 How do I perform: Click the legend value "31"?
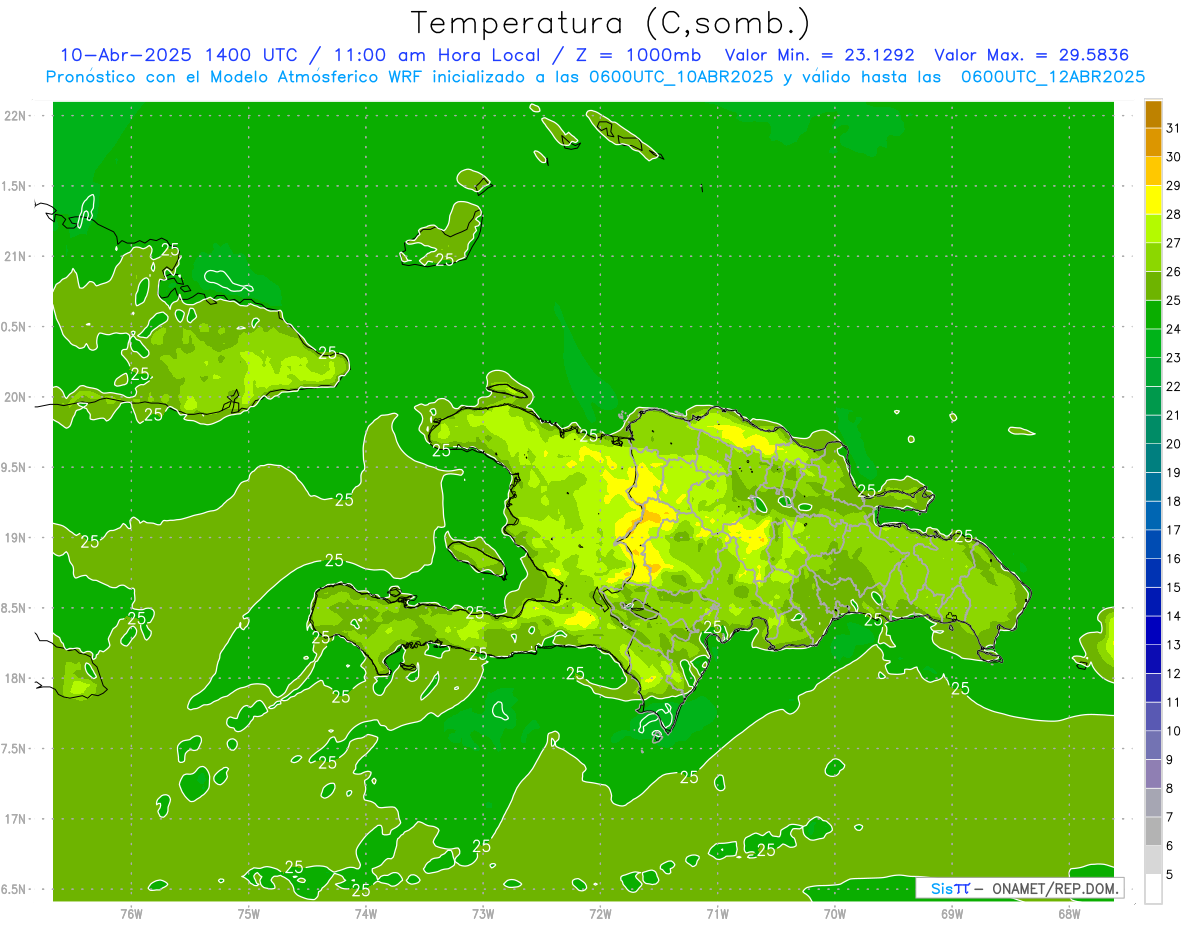click(x=1174, y=128)
